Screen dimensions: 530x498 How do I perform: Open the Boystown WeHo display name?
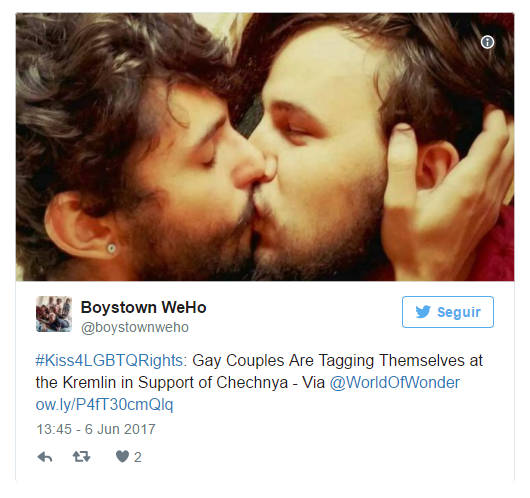tap(143, 308)
